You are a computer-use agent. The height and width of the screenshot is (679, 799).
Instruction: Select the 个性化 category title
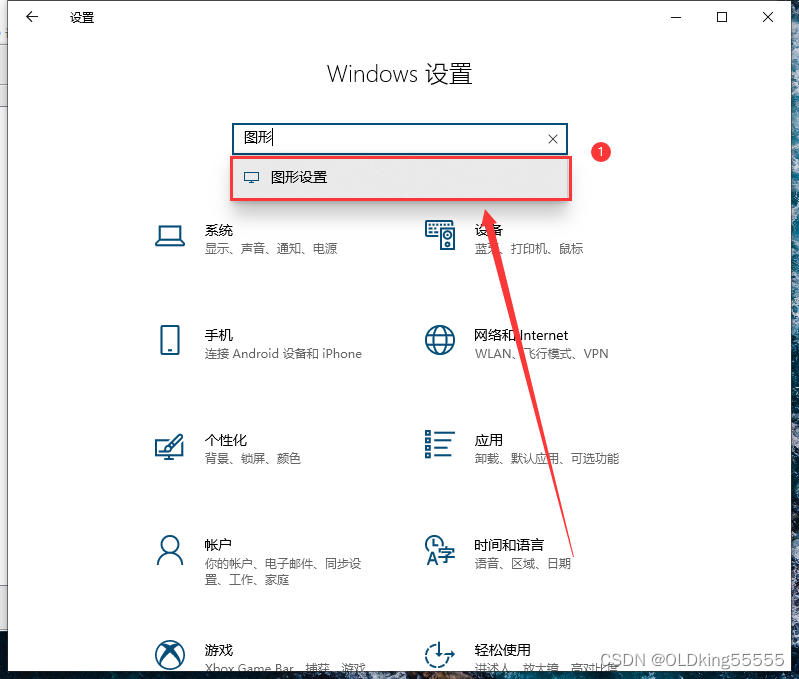point(226,440)
